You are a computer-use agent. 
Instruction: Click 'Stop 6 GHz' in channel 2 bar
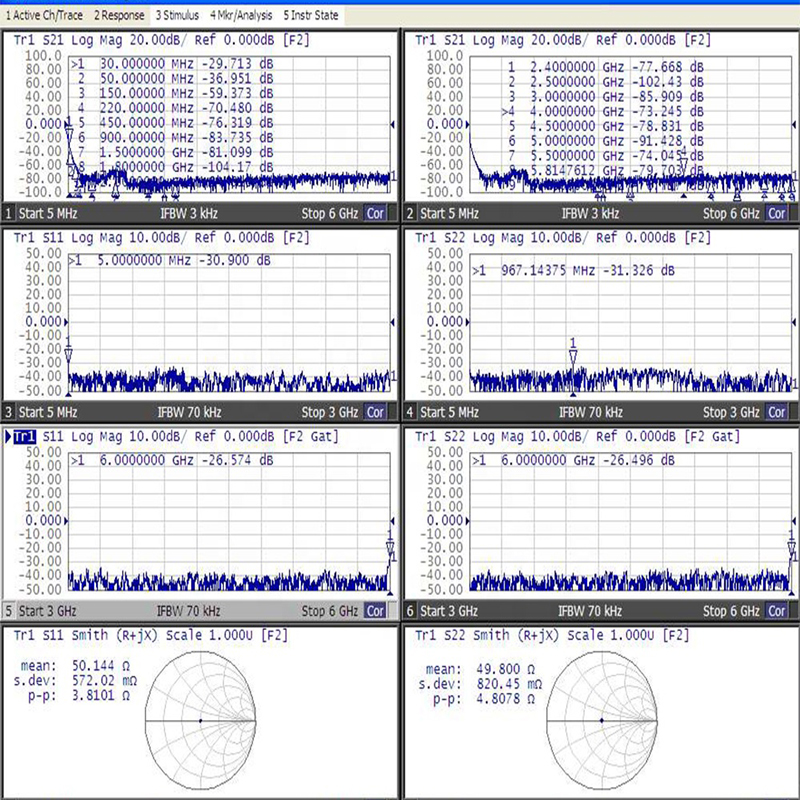(731, 213)
